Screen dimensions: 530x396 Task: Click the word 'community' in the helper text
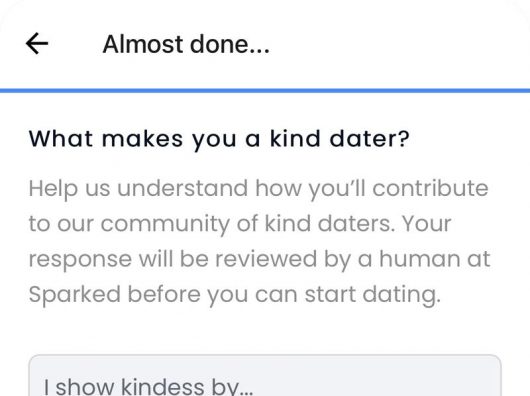pos(165,224)
